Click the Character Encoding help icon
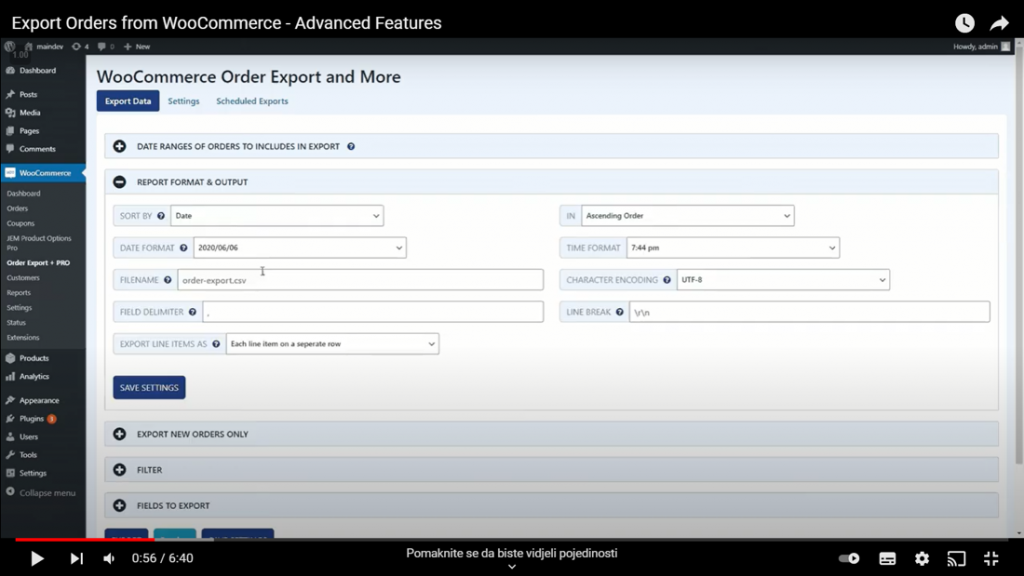Viewport: 1024px width, 576px height. pyautogui.click(x=667, y=280)
